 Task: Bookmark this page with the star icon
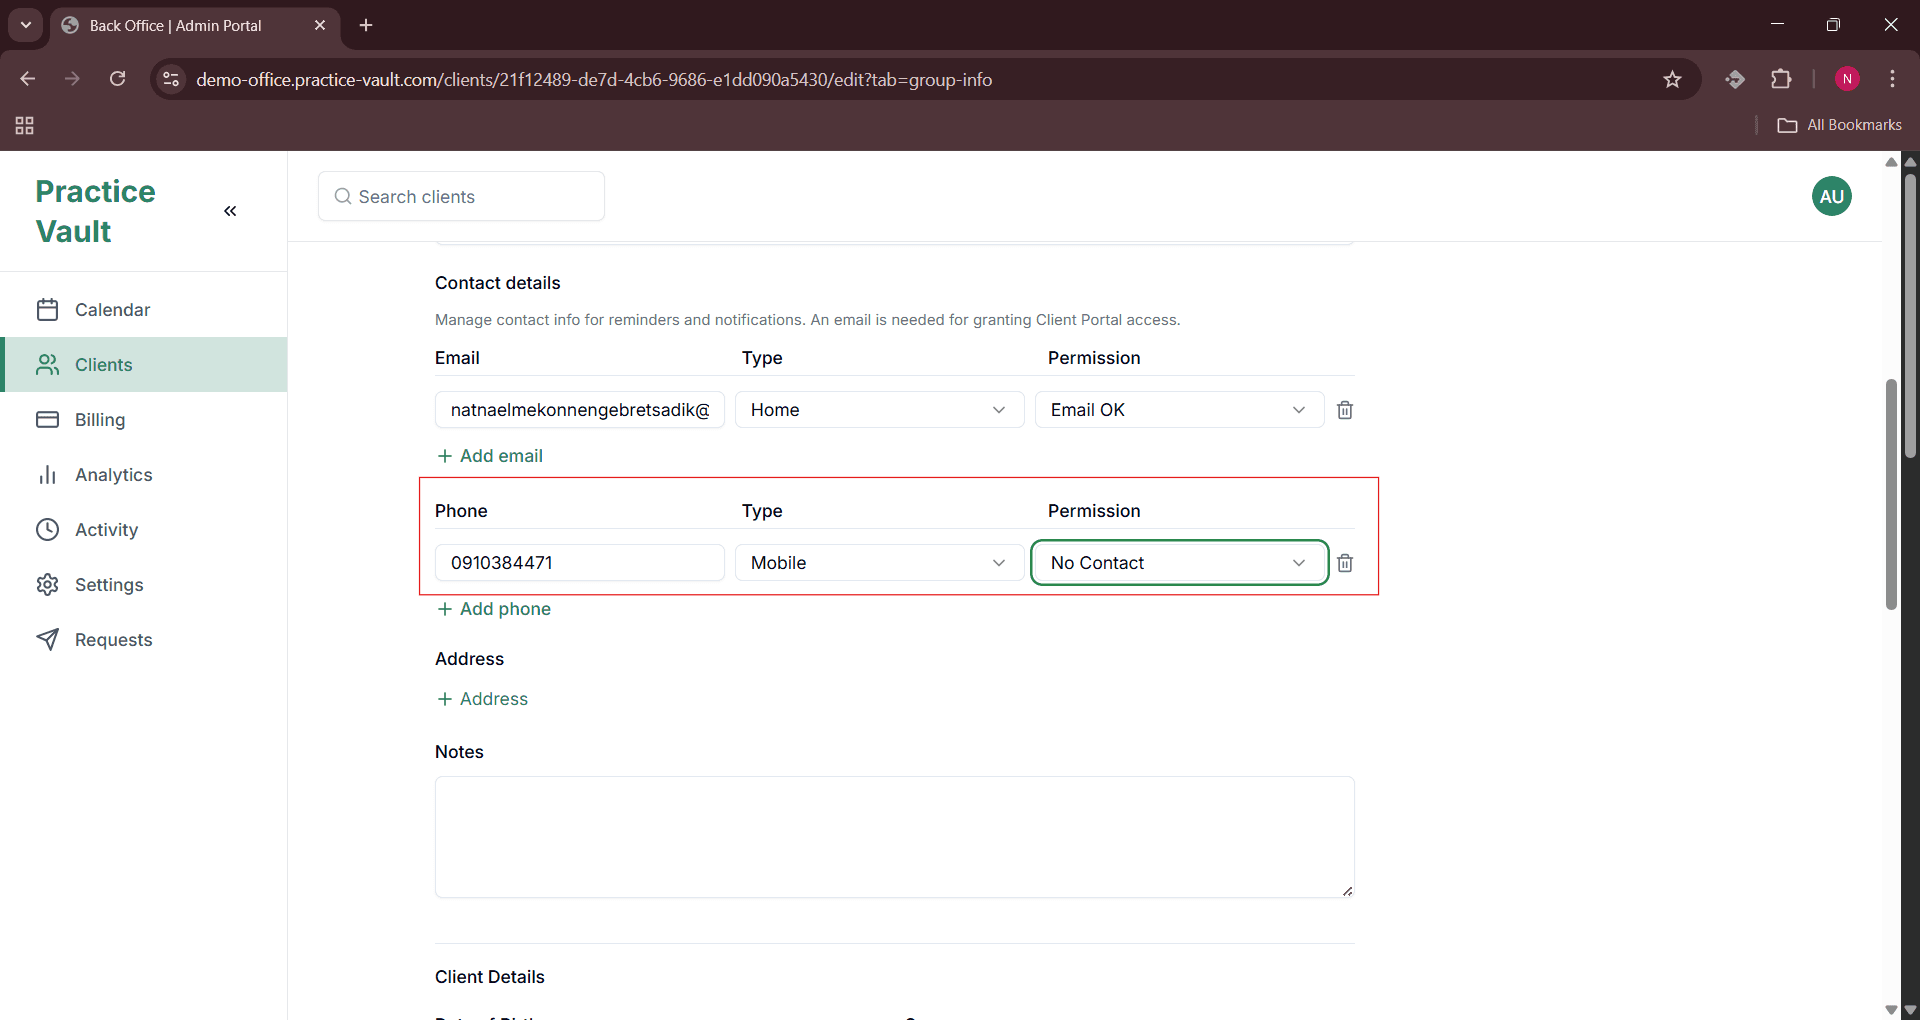click(1673, 79)
